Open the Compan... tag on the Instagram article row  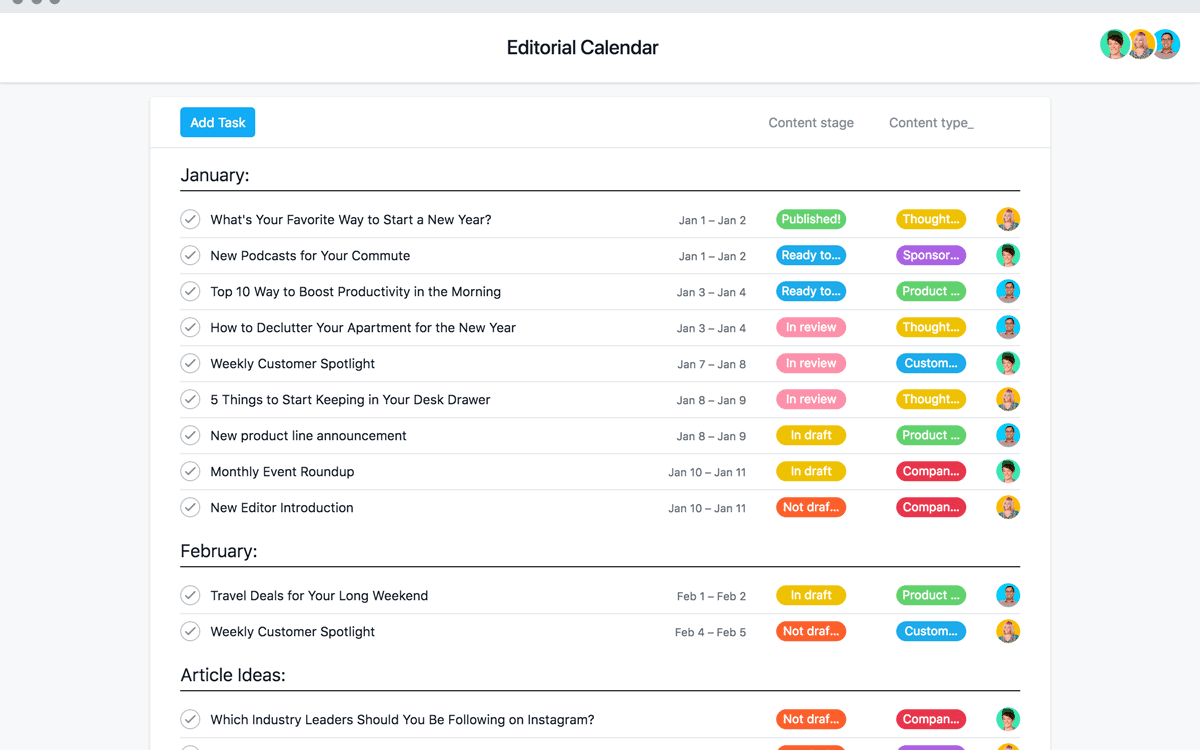tap(931, 719)
